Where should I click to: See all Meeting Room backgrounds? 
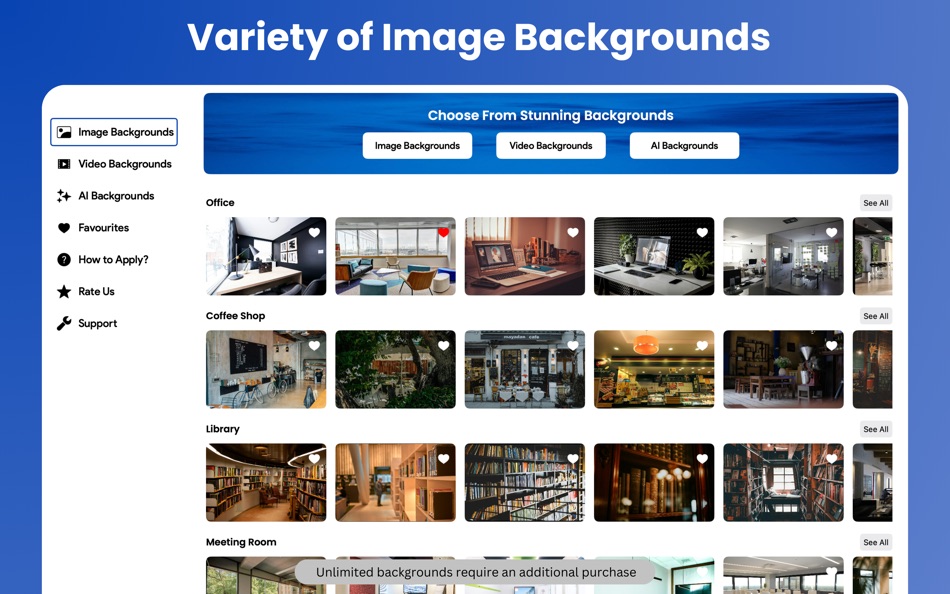(x=875, y=542)
